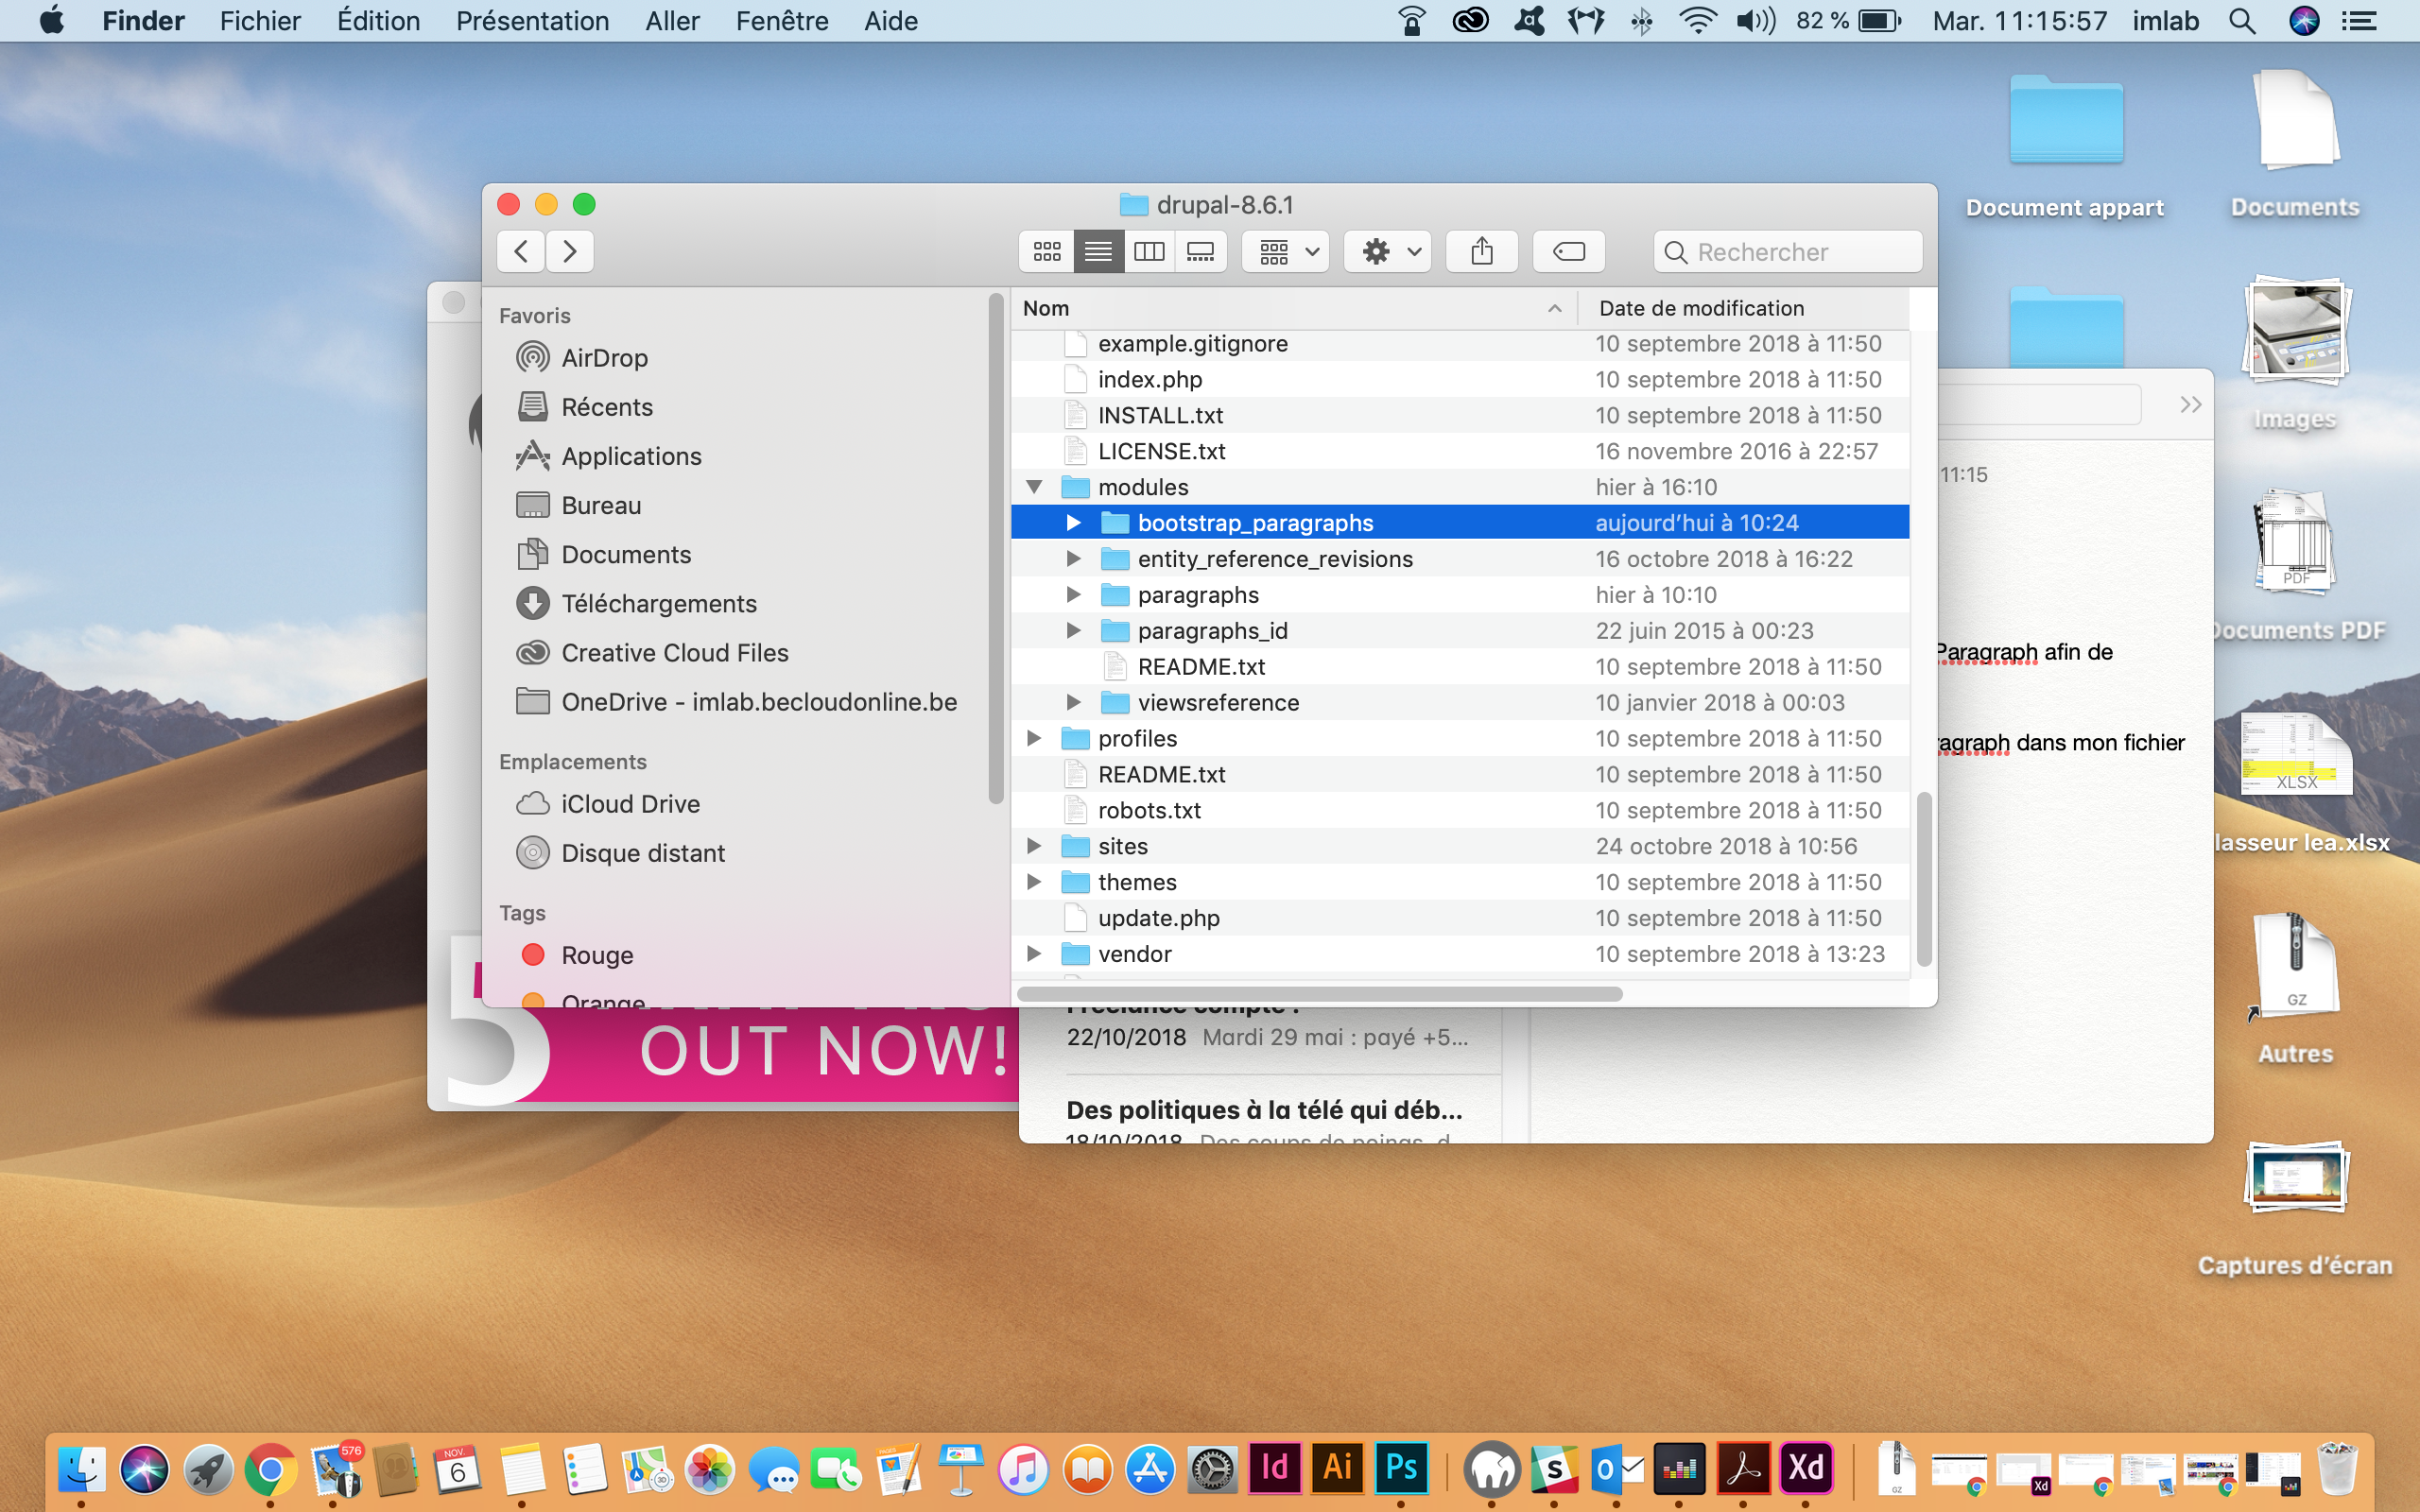Open the Édition menu
This screenshot has height=1512, width=2420.
[378, 21]
